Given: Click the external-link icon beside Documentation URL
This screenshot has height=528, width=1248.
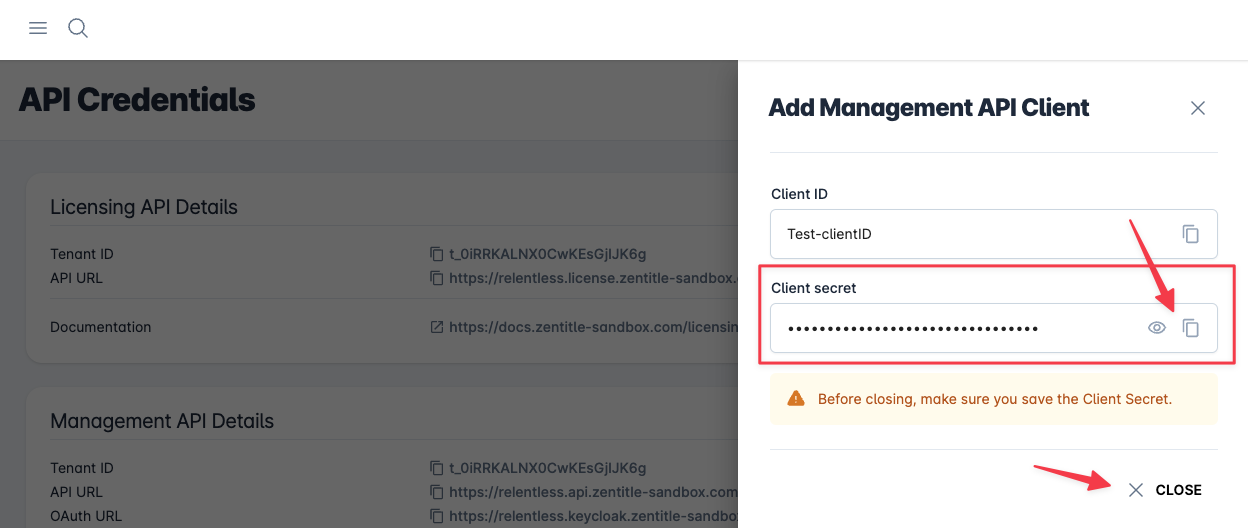Looking at the screenshot, I should coord(436,327).
